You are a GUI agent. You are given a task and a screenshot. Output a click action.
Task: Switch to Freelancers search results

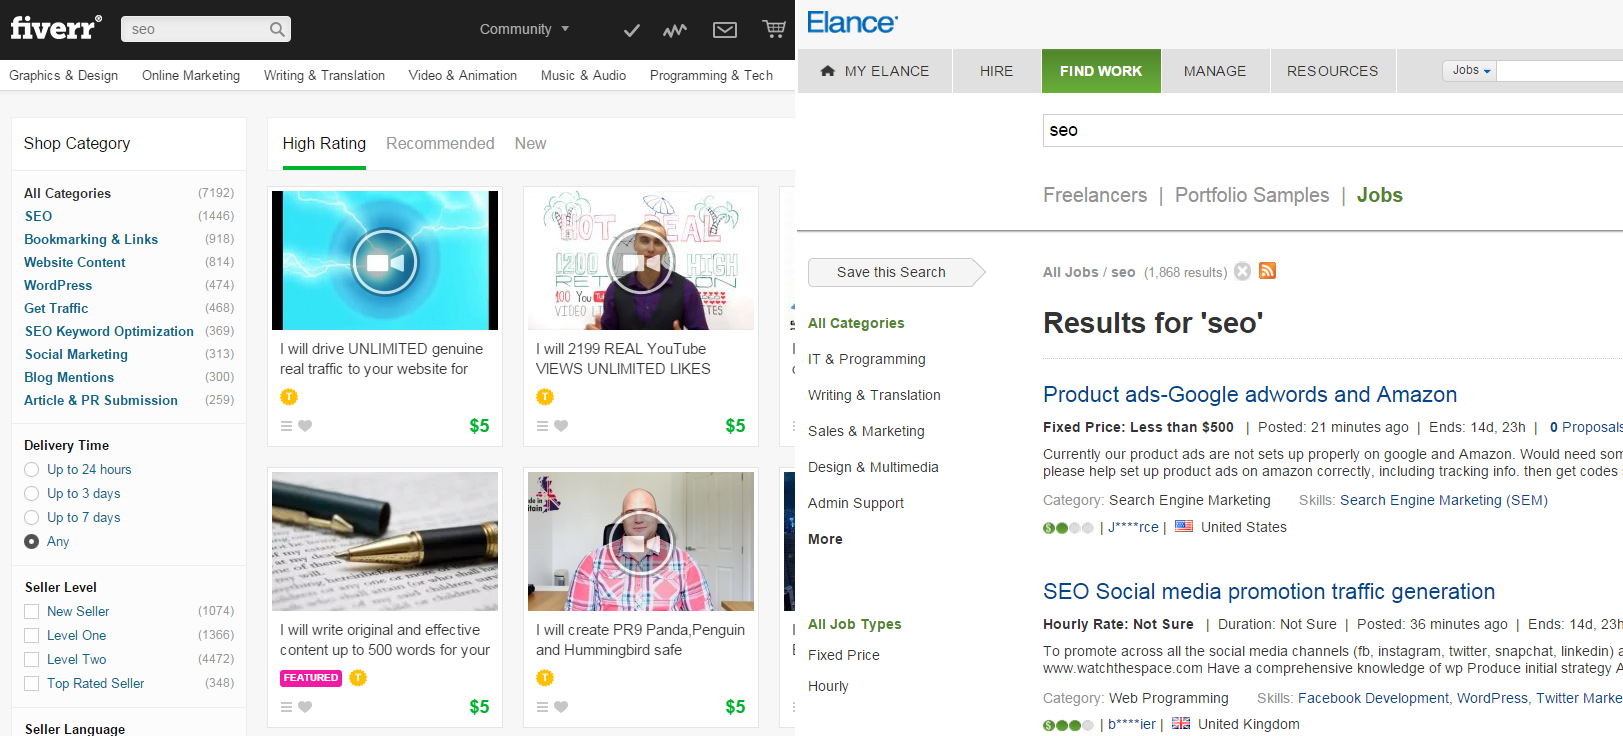[x=1095, y=195]
